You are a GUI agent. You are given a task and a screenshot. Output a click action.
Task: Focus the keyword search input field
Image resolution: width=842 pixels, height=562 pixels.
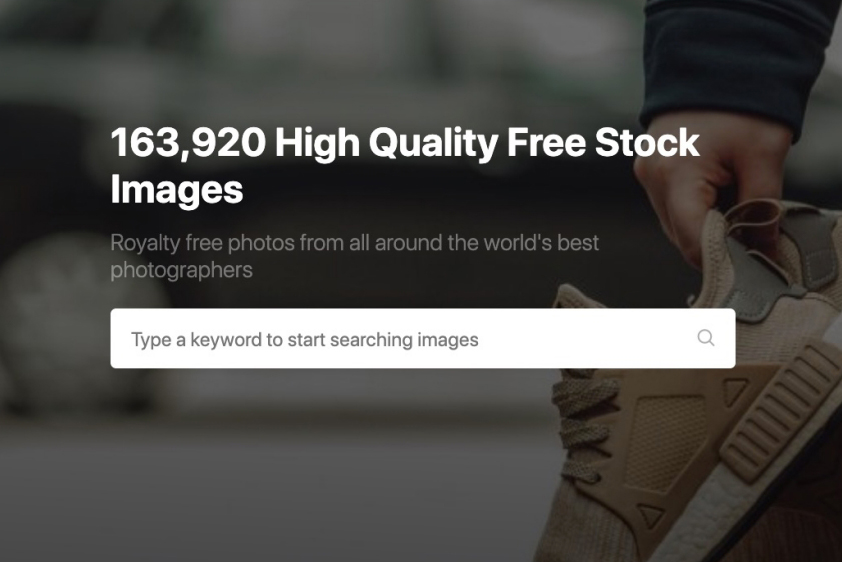click(423, 338)
